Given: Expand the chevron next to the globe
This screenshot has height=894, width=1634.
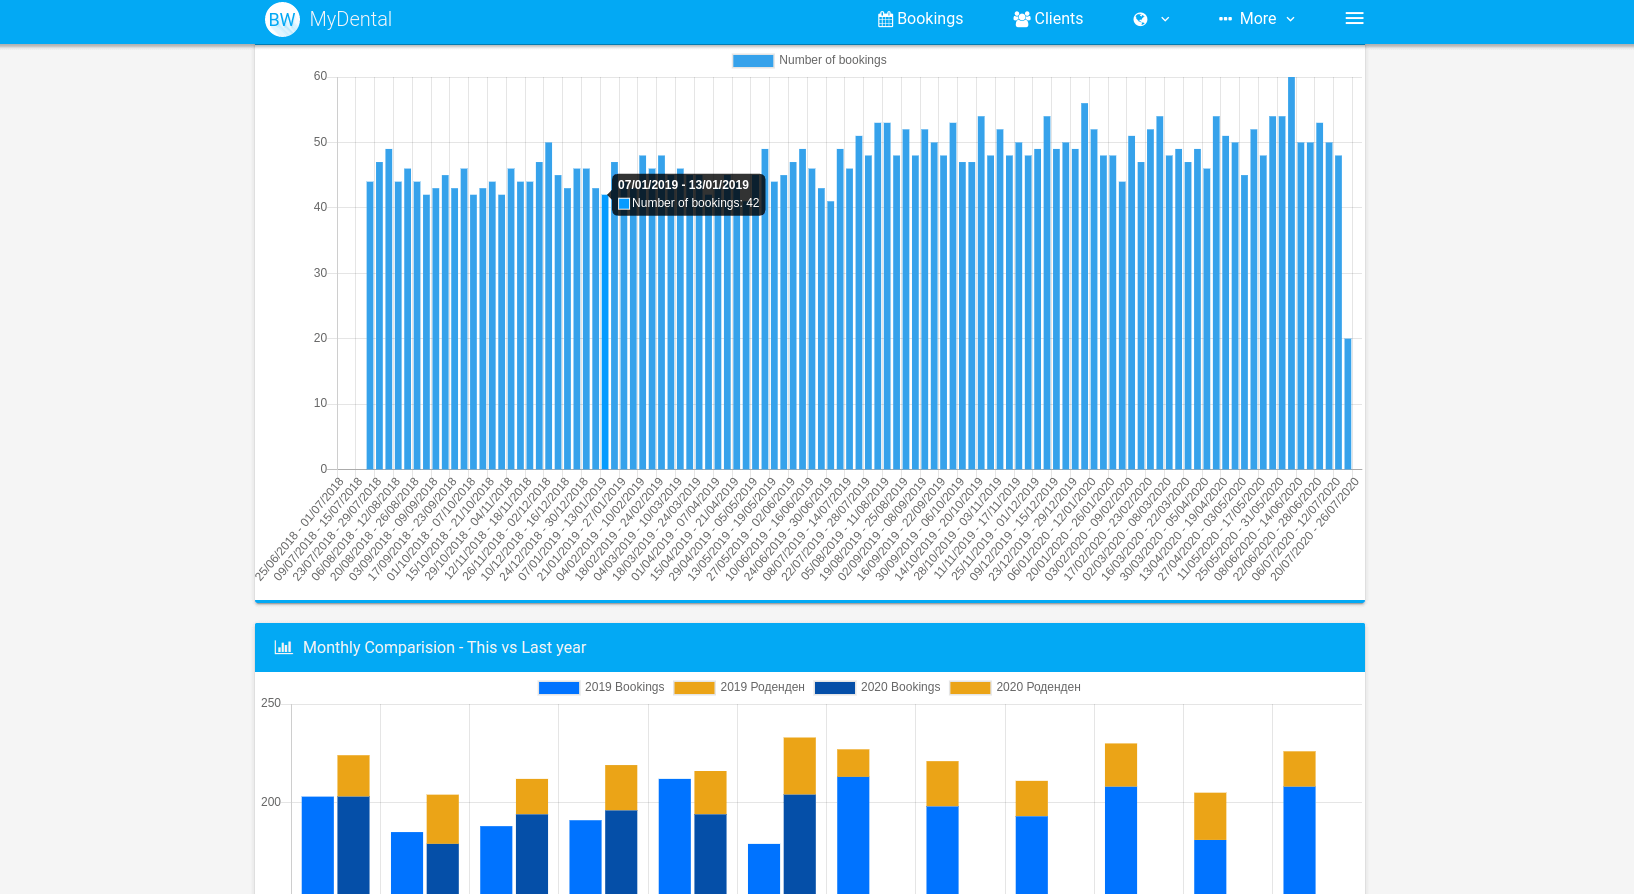Looking at the screenshot, I should (1165, 19).
